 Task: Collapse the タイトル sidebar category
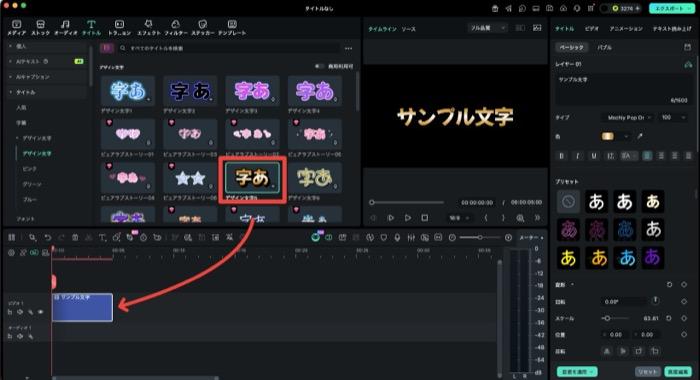pyautogui.click(x=45, y=92)
